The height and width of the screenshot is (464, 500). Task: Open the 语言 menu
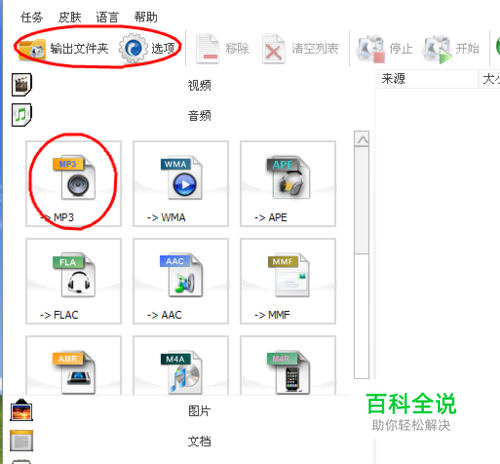coord(107,17)
